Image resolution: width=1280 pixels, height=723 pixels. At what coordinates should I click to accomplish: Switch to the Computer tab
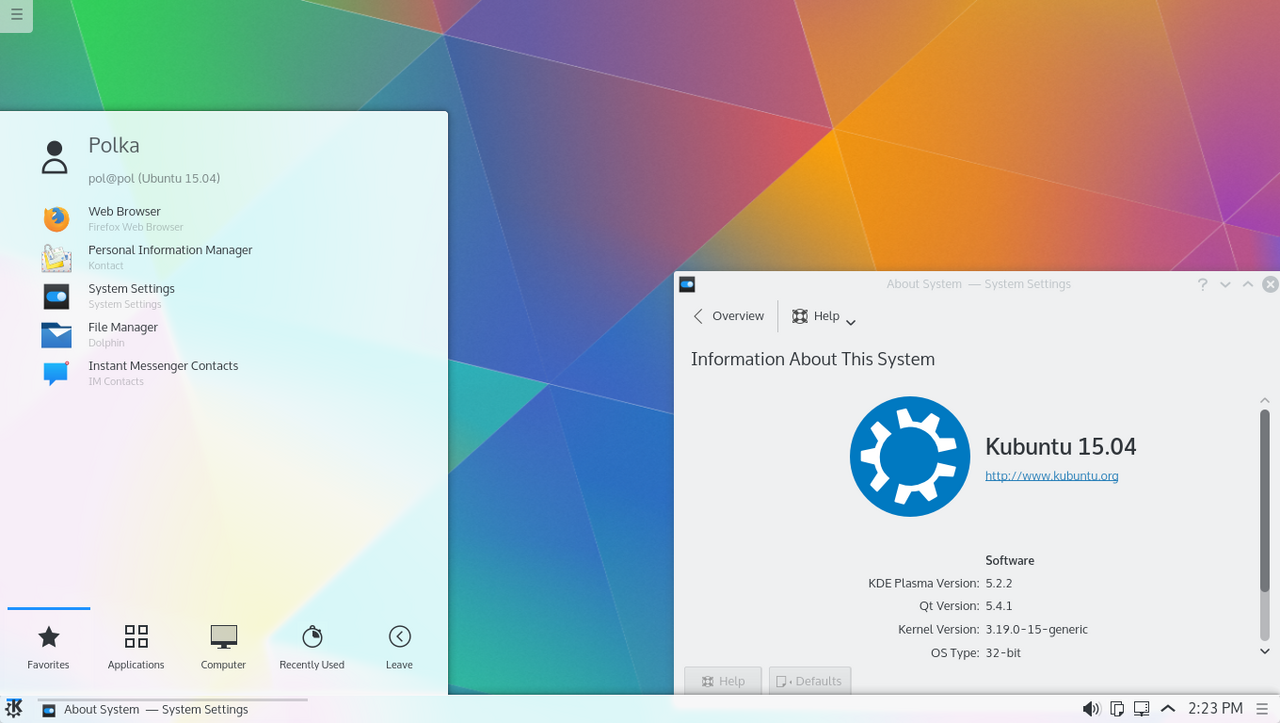coord(223,647)
